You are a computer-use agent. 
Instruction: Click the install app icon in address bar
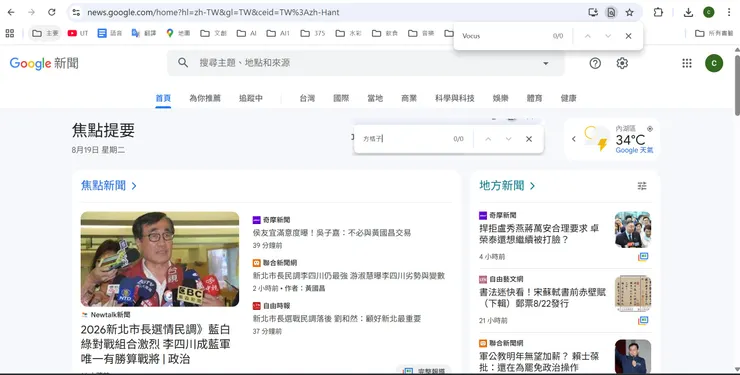593,12
